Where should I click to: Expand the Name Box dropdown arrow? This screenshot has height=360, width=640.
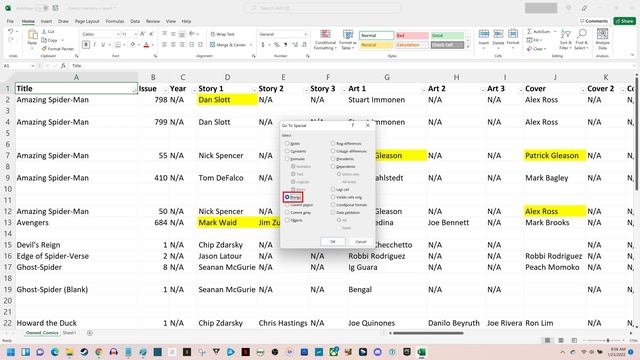point(33,66)
